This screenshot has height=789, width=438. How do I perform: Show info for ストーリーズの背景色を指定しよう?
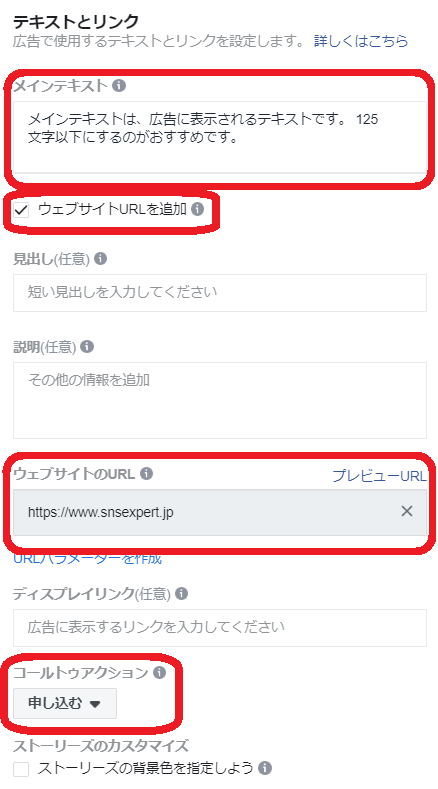(265, 768)
